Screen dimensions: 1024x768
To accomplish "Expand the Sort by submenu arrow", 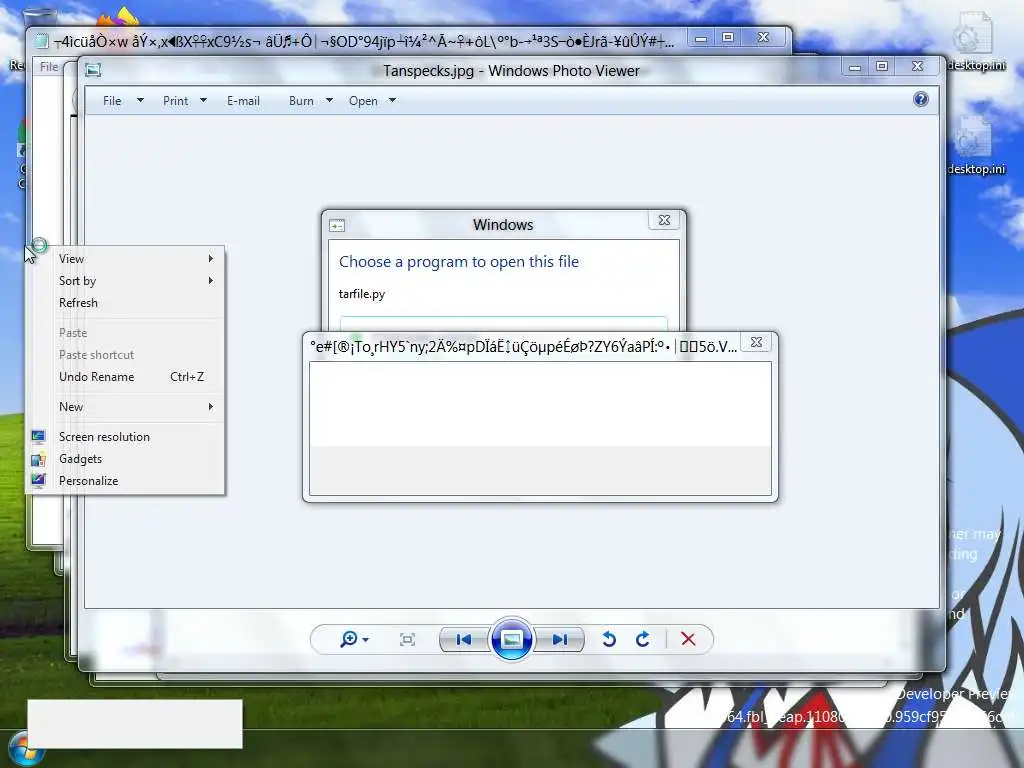I will coord(211,281).
